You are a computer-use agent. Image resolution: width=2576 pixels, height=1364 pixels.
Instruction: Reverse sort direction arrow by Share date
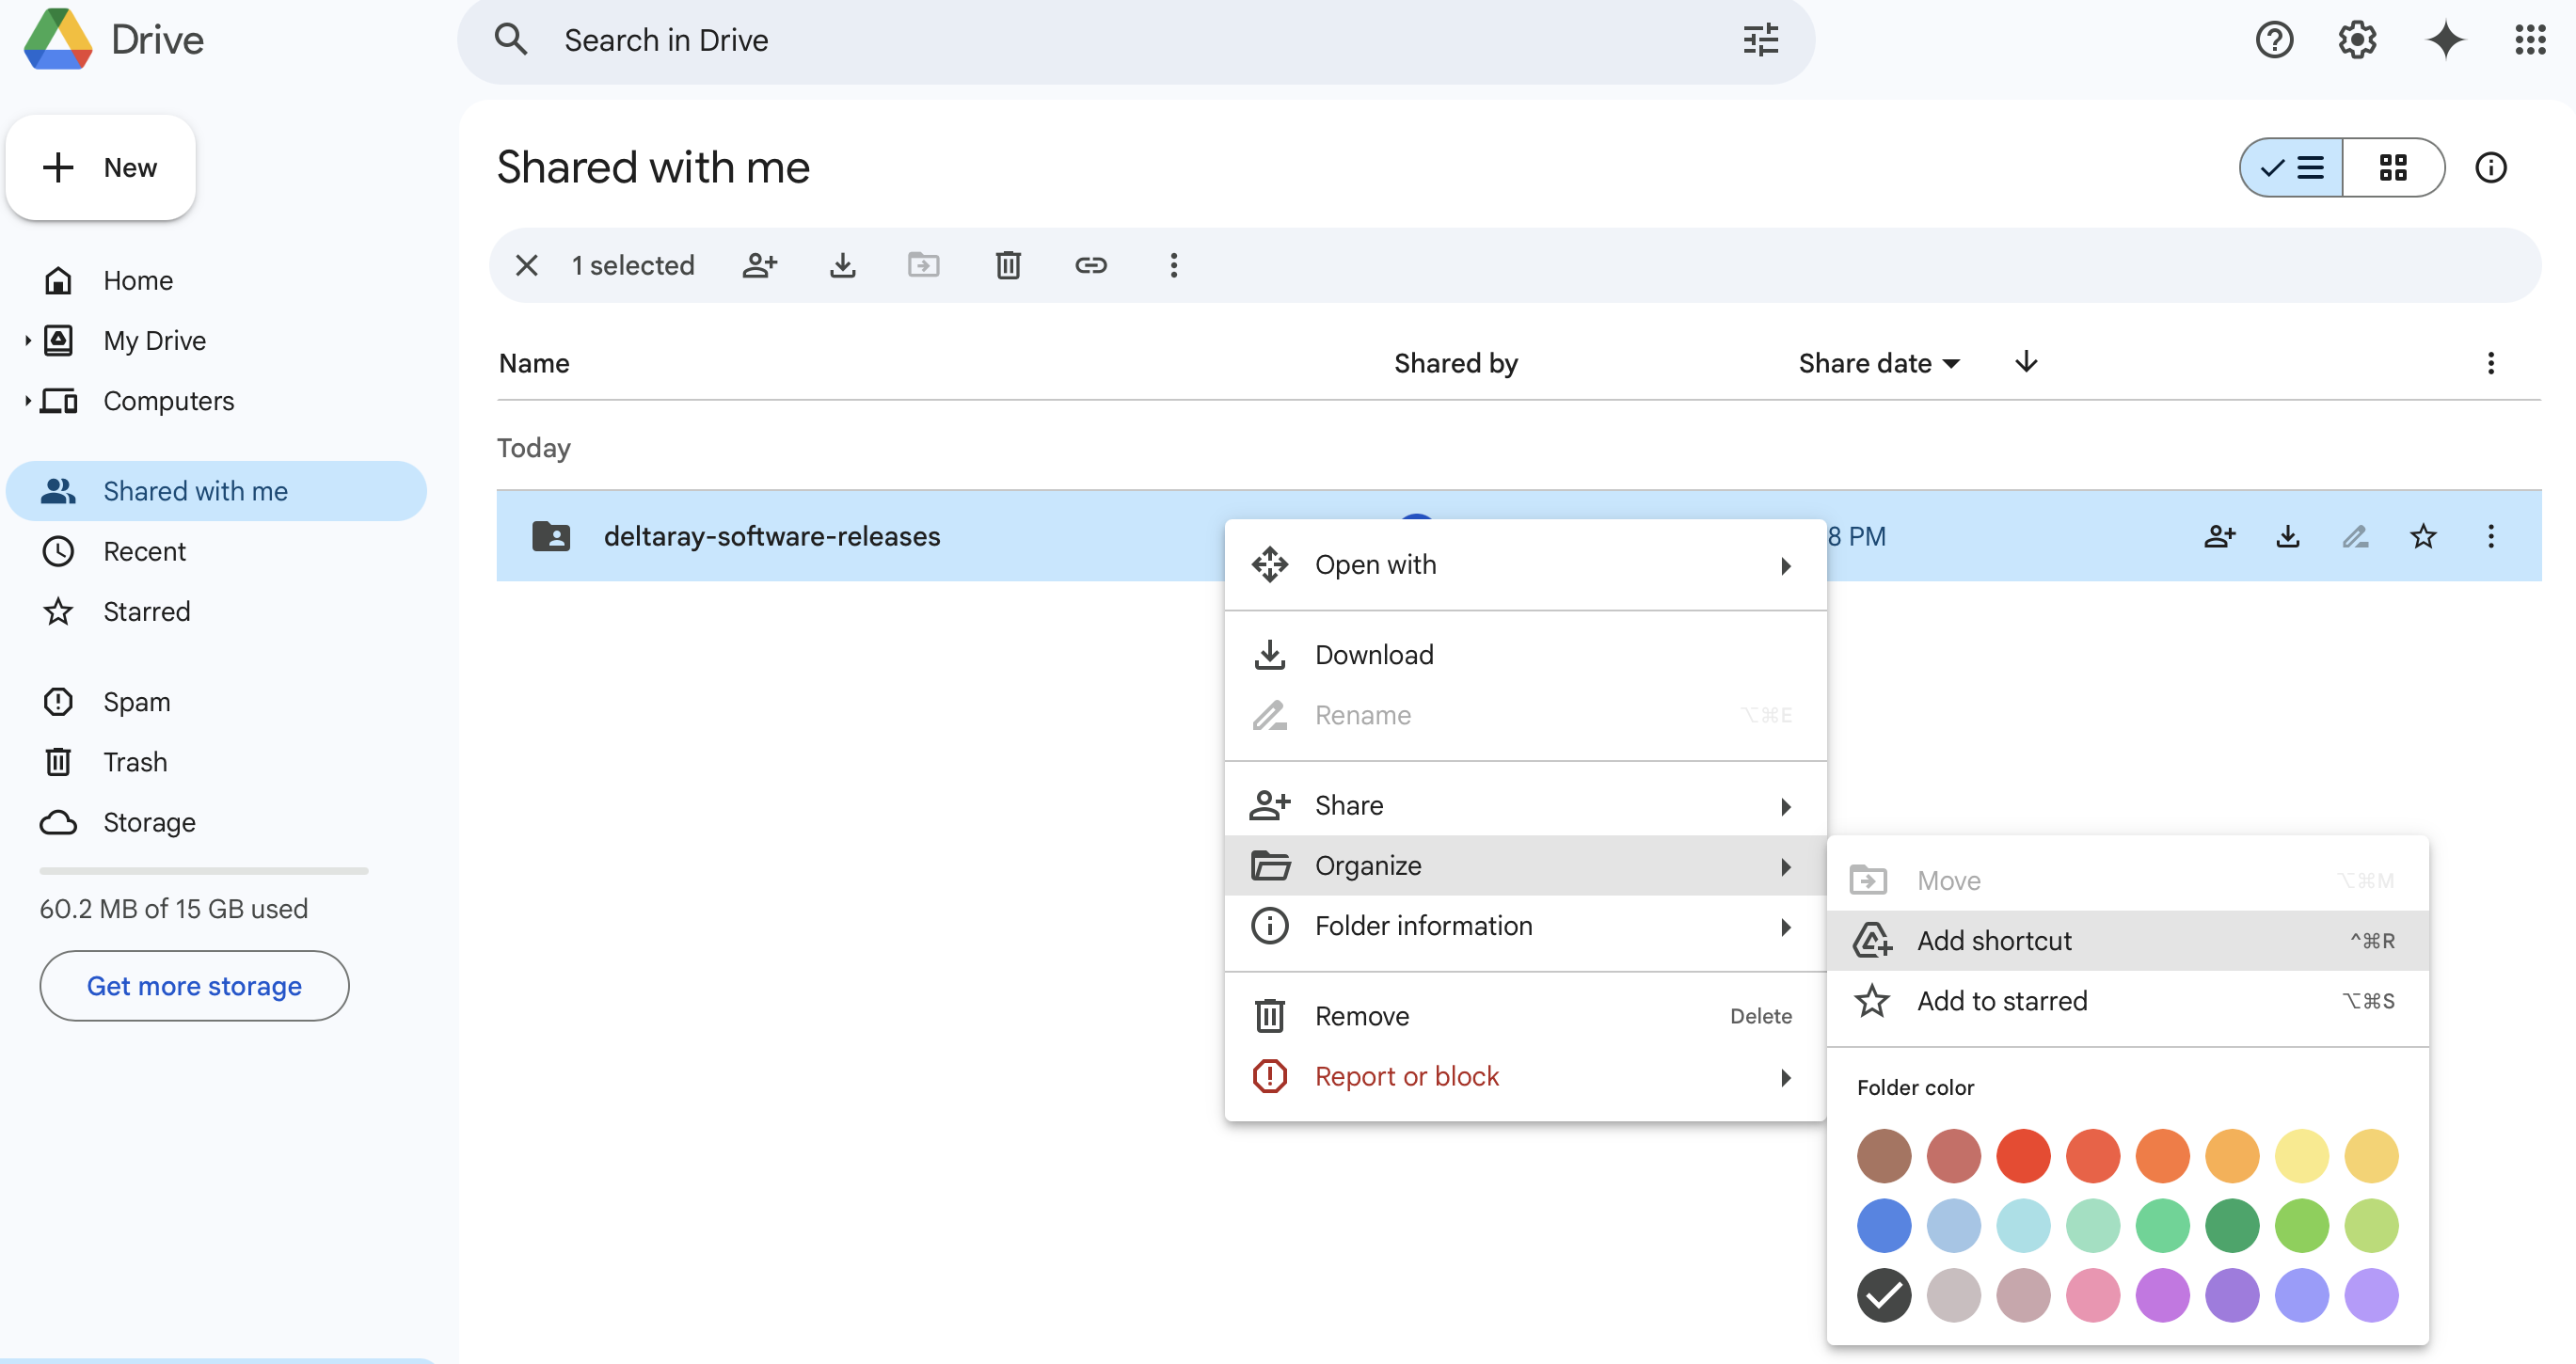pos(2026,362)
